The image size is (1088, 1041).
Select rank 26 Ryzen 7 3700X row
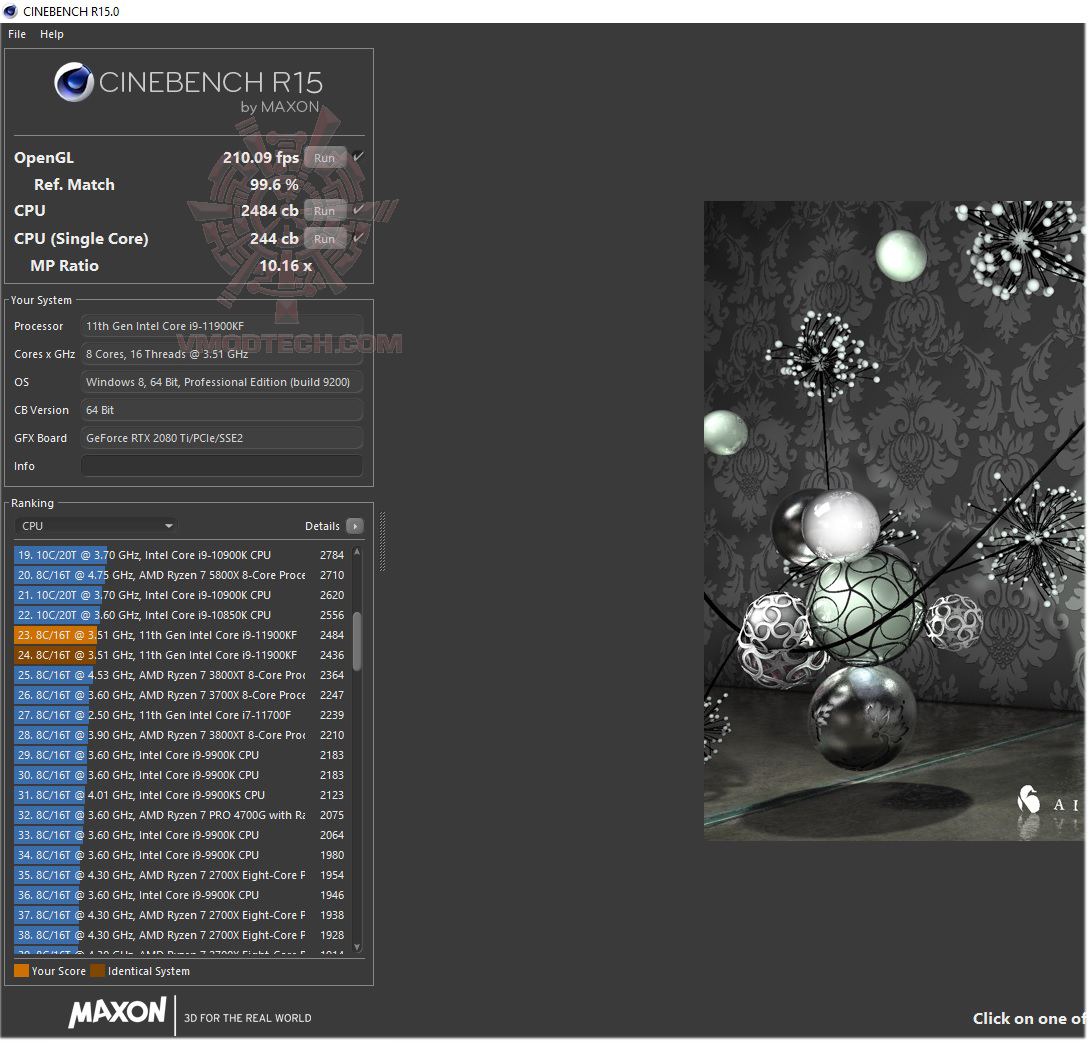coord(182,695)
